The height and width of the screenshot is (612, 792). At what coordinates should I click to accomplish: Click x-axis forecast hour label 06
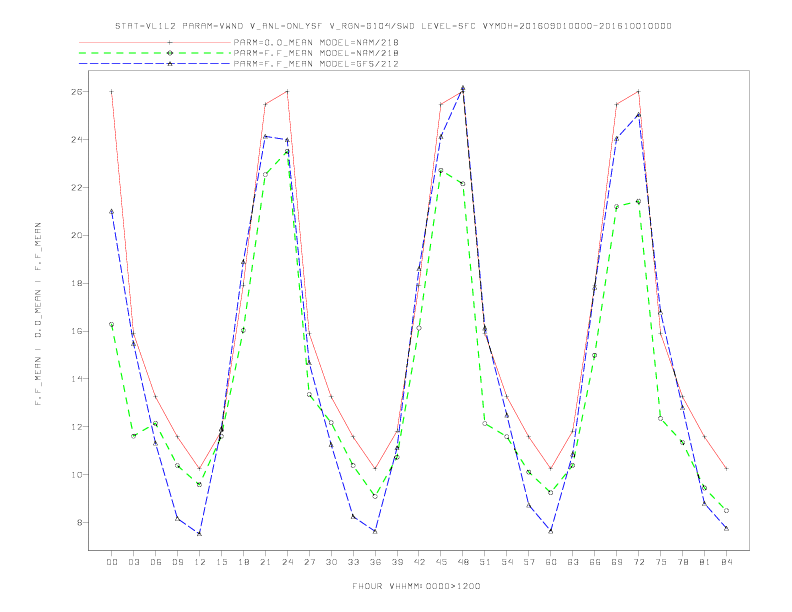point(156,562)
